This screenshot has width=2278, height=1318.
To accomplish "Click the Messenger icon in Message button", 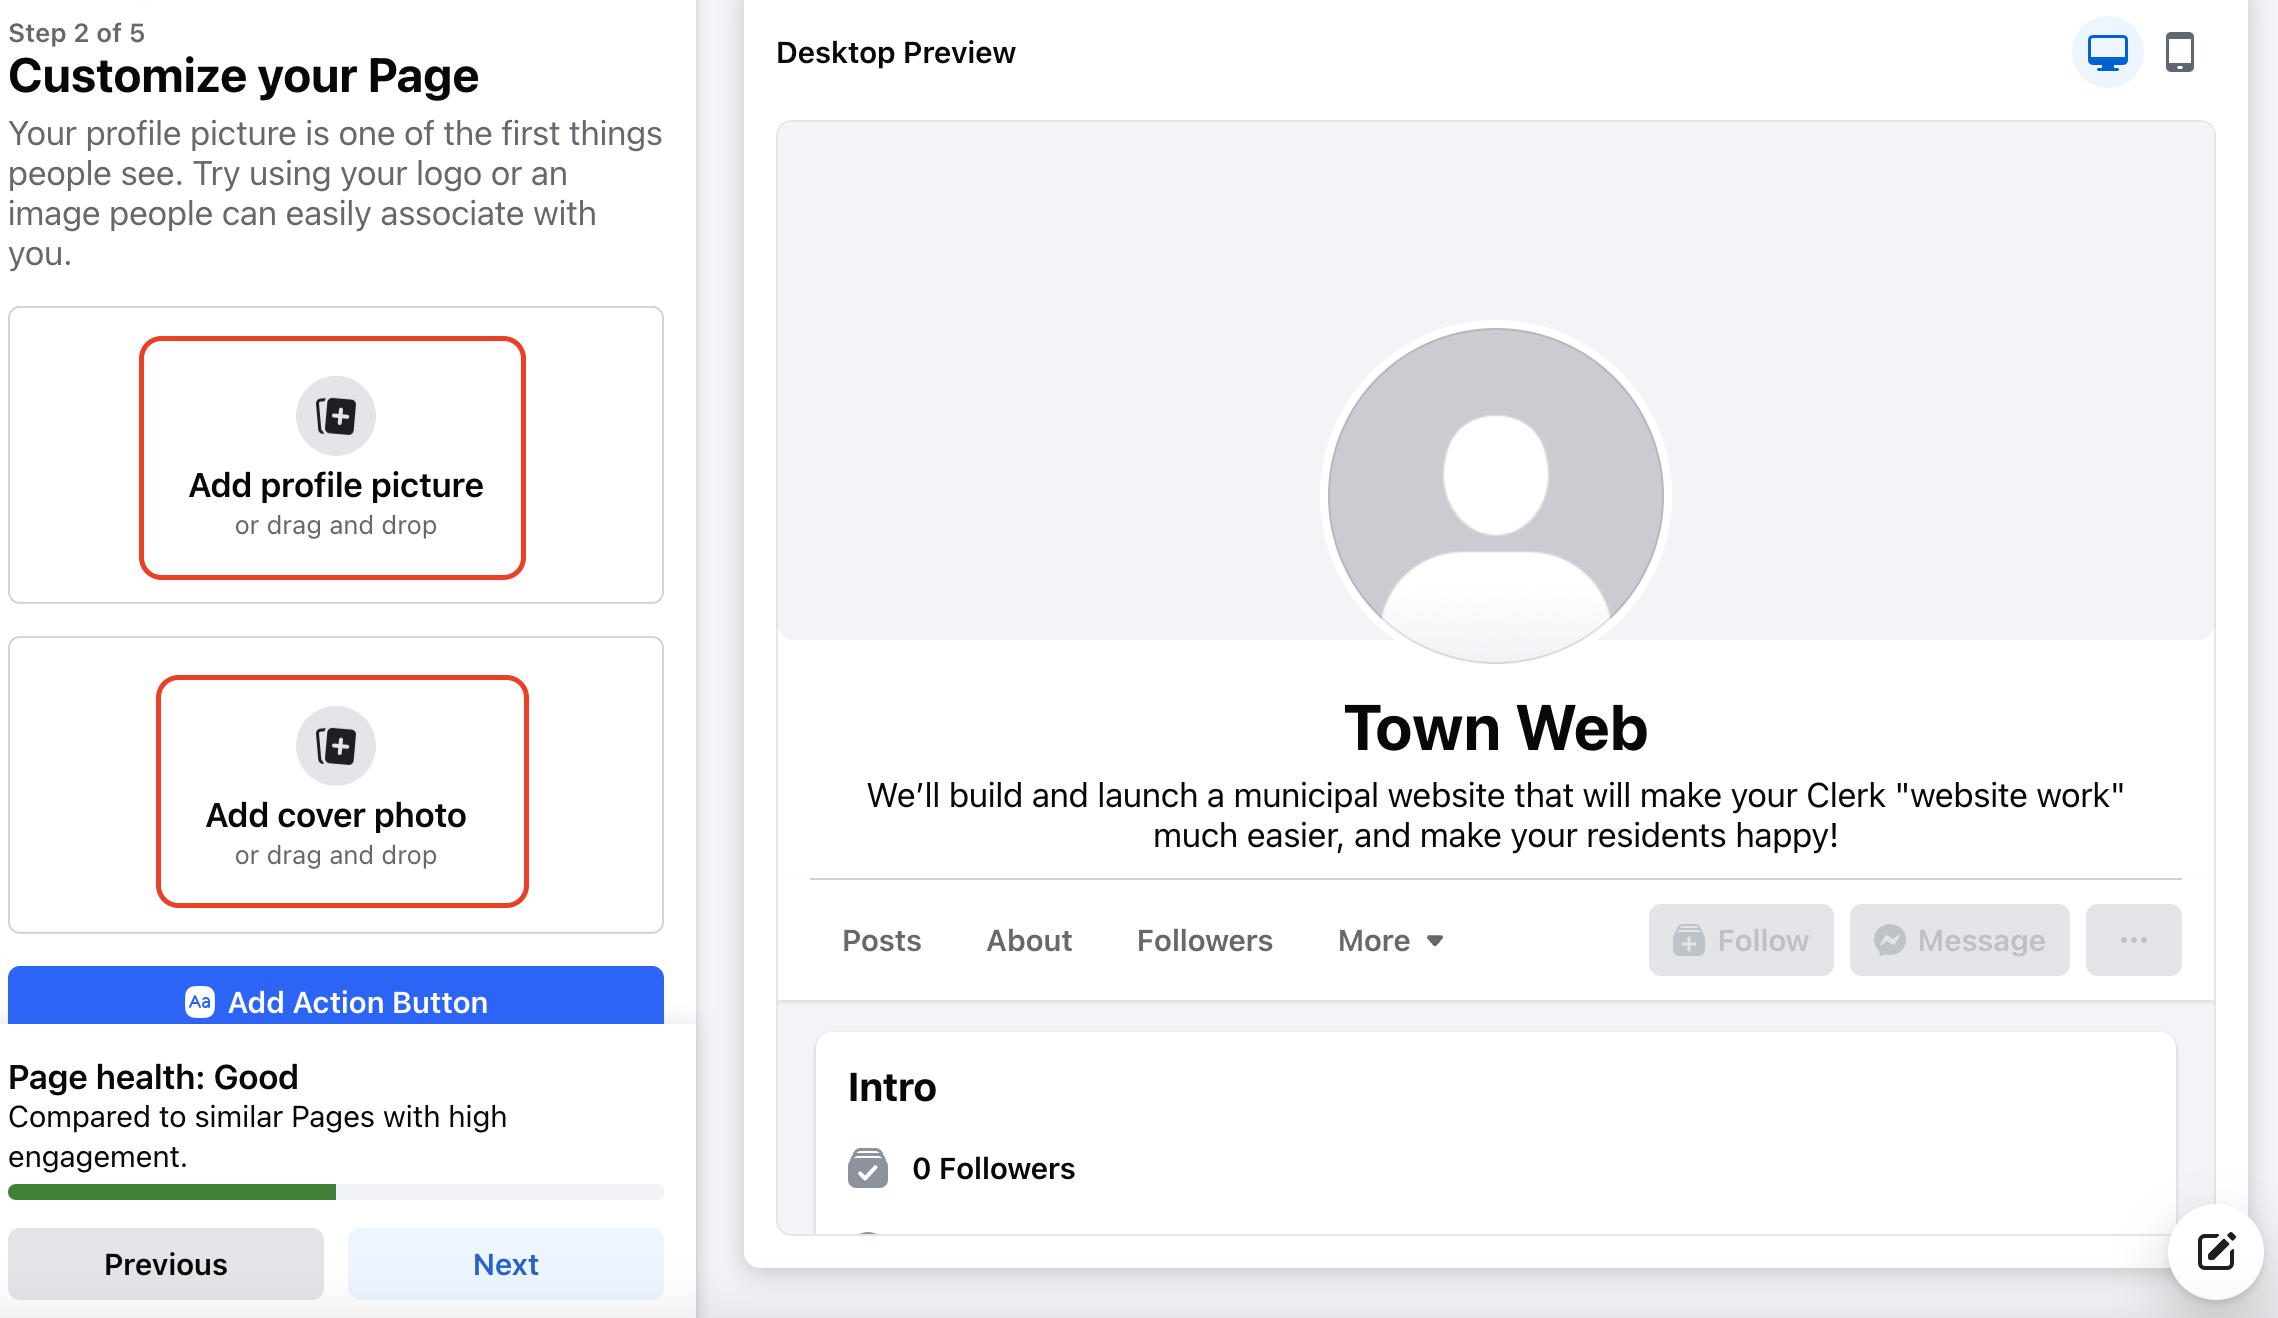I will point(1889,940).
